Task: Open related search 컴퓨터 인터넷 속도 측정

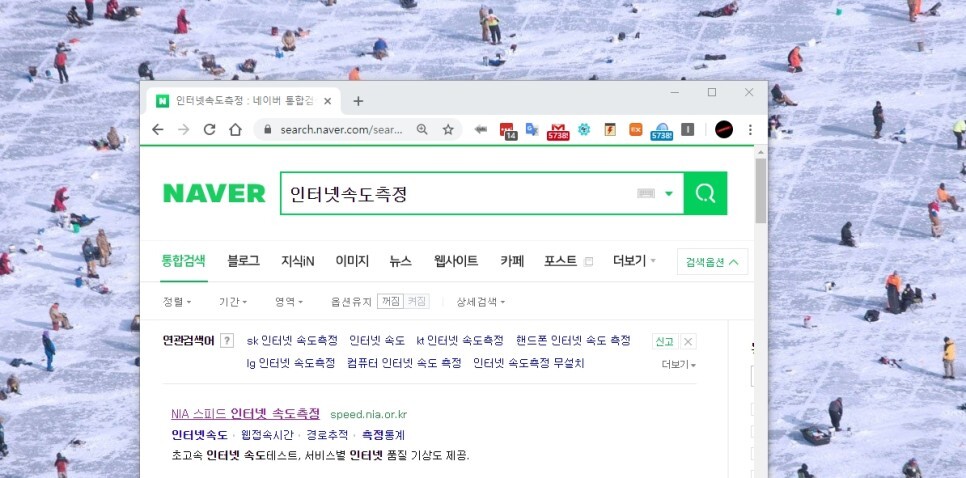Action: (x=404, y=363)
